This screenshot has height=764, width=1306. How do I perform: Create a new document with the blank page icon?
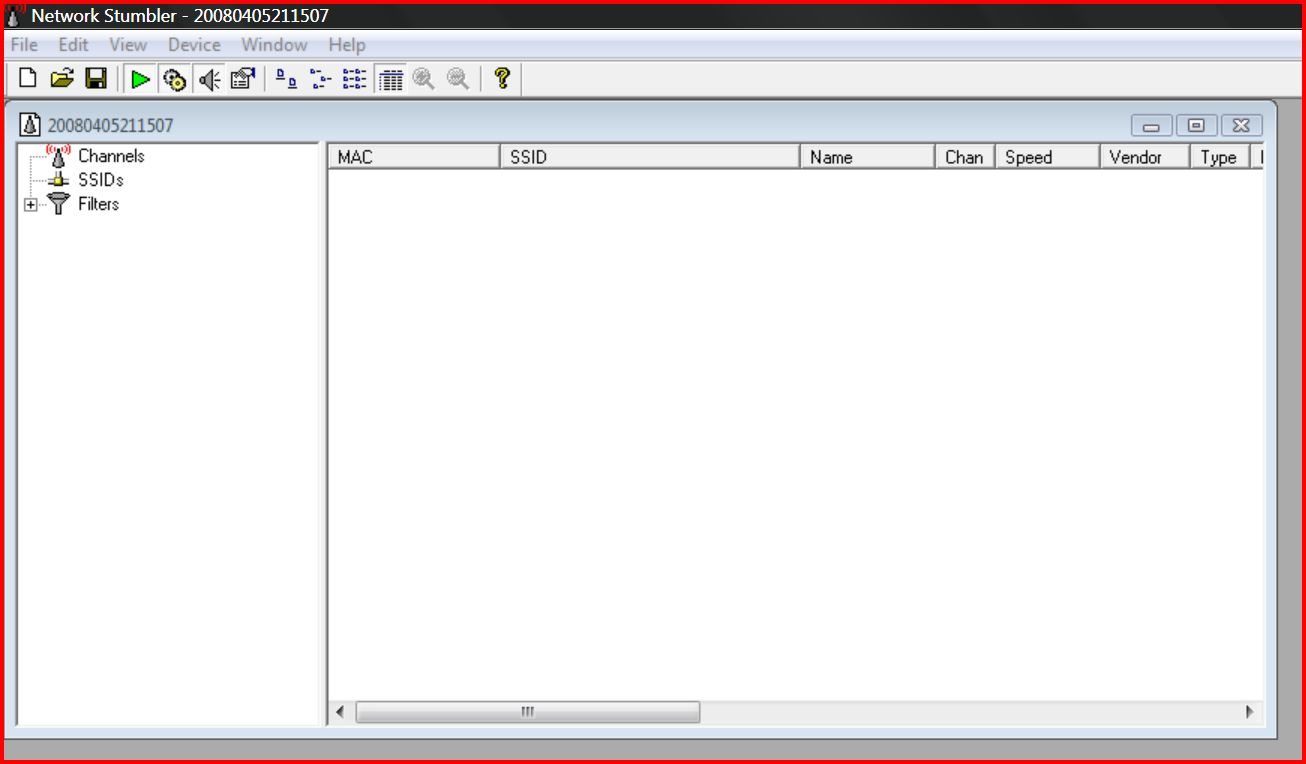point(28,78)
